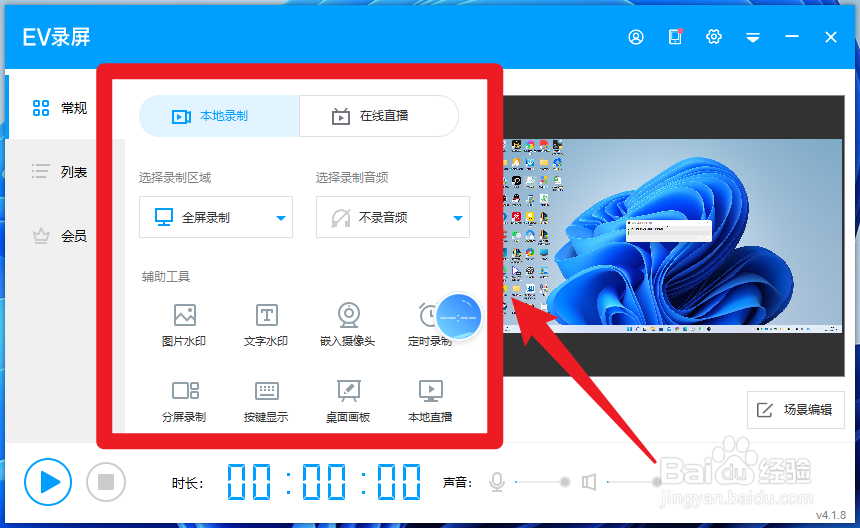
Task: Stop recording with the stop button
Action: [x=106, y=482]
